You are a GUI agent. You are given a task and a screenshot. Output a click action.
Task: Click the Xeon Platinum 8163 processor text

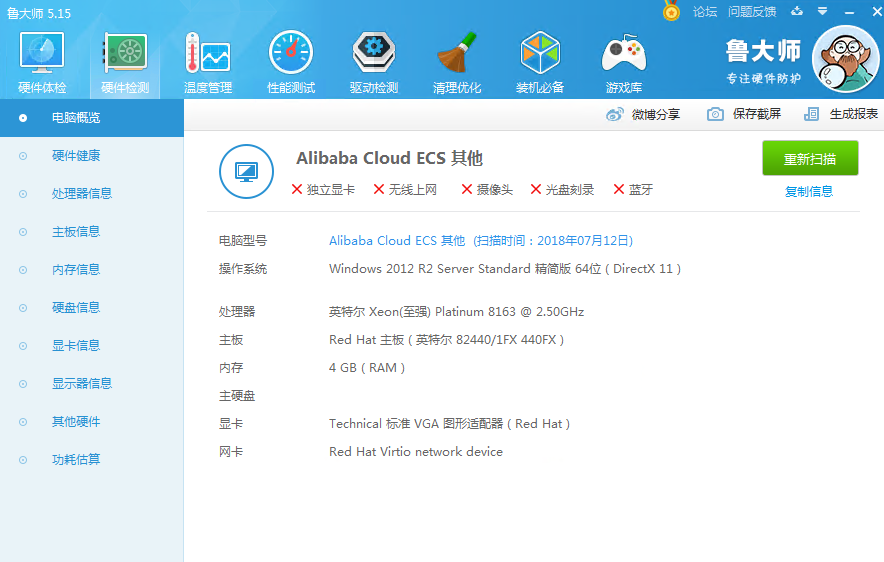(x=457, y=312)
